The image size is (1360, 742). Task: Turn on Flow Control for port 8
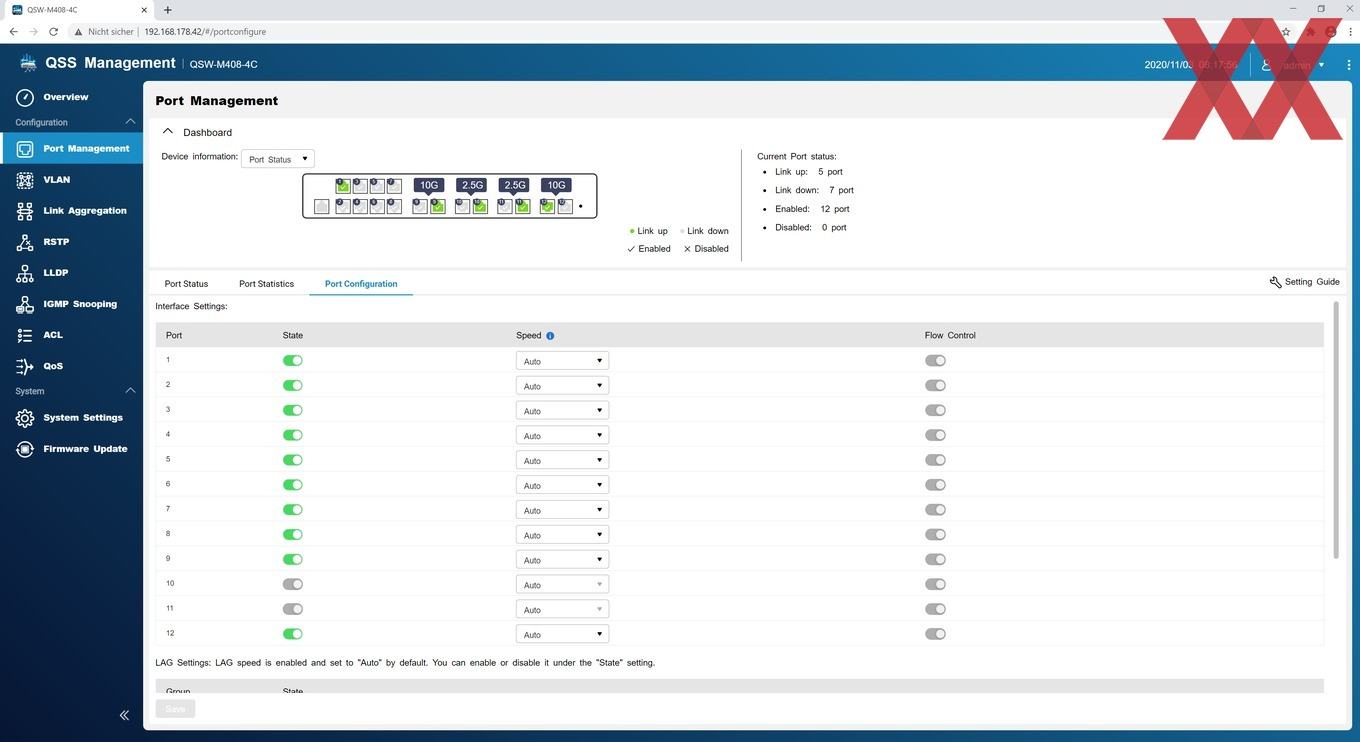(x=935, y=534)
